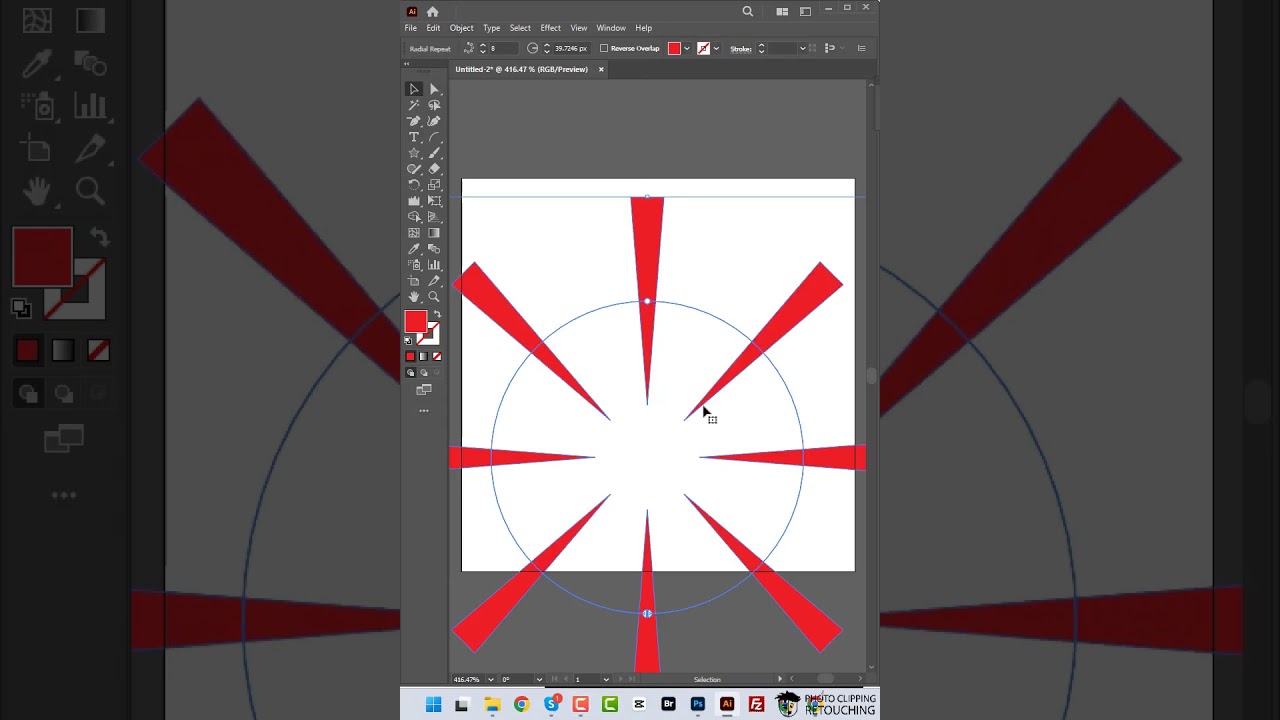Select the Mesh tool
Image resolution: width=1280 pixels, height=720 pixels.
coord(414,233)
